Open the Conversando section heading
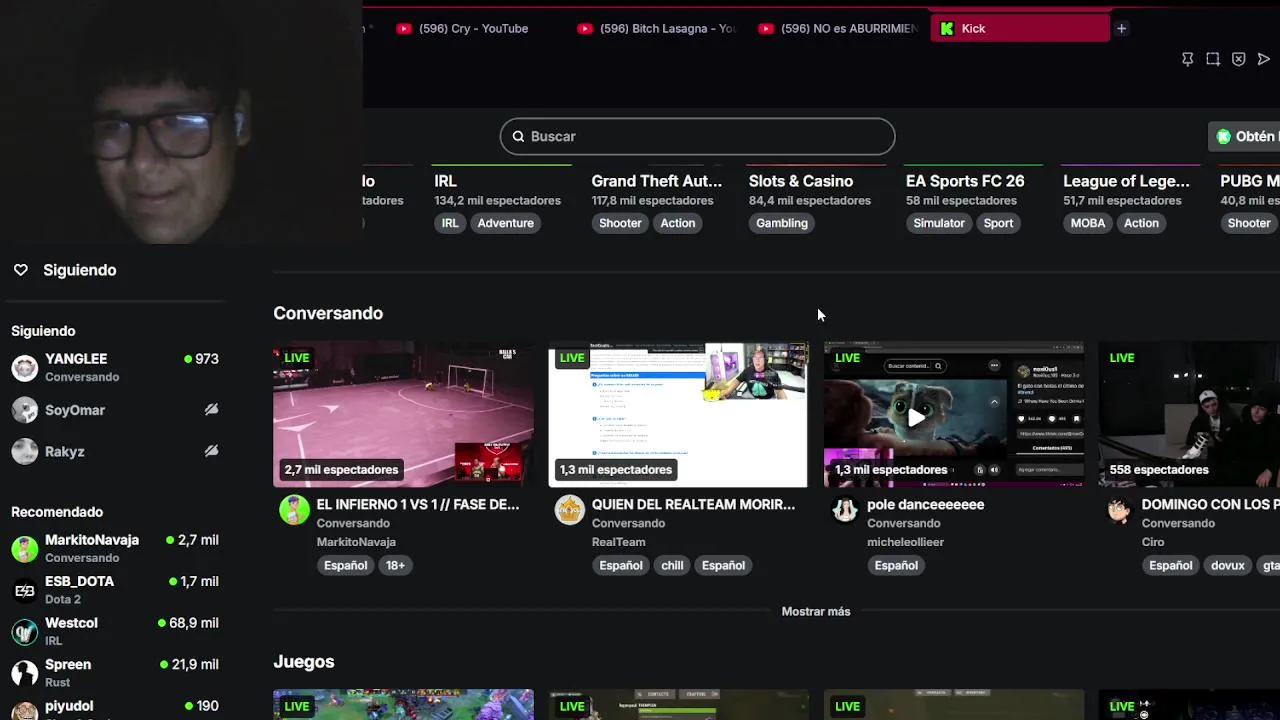The image size is (1280, 720). tap(328, 313)
